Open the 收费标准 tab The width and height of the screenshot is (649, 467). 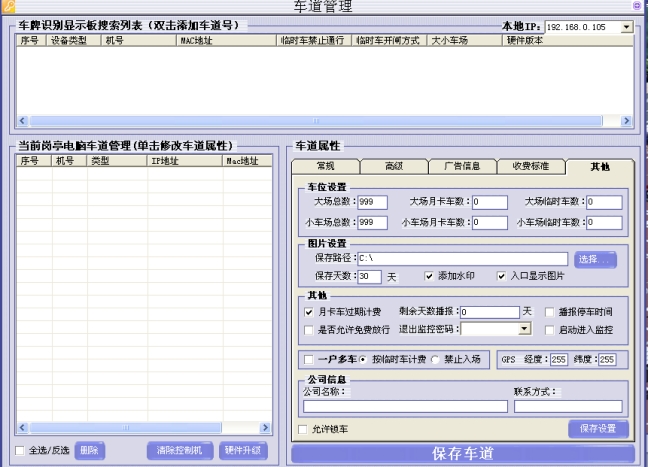(529, 166)
